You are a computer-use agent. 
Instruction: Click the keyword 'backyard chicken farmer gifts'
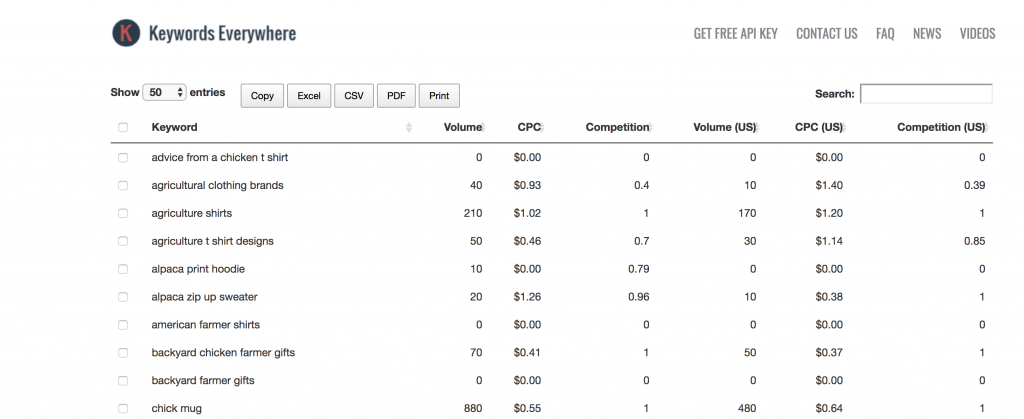click(x=223, y=352)
